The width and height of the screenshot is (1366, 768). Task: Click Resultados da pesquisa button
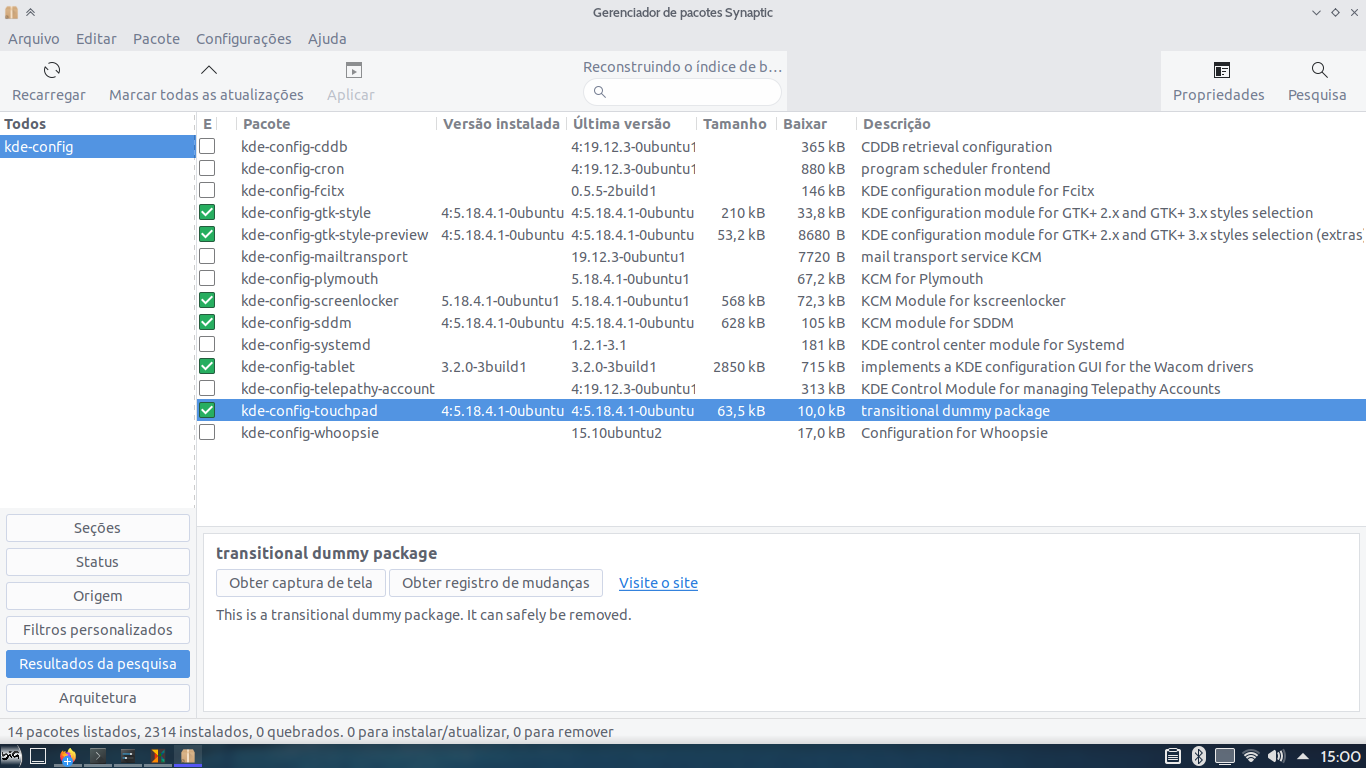point(98,664)
